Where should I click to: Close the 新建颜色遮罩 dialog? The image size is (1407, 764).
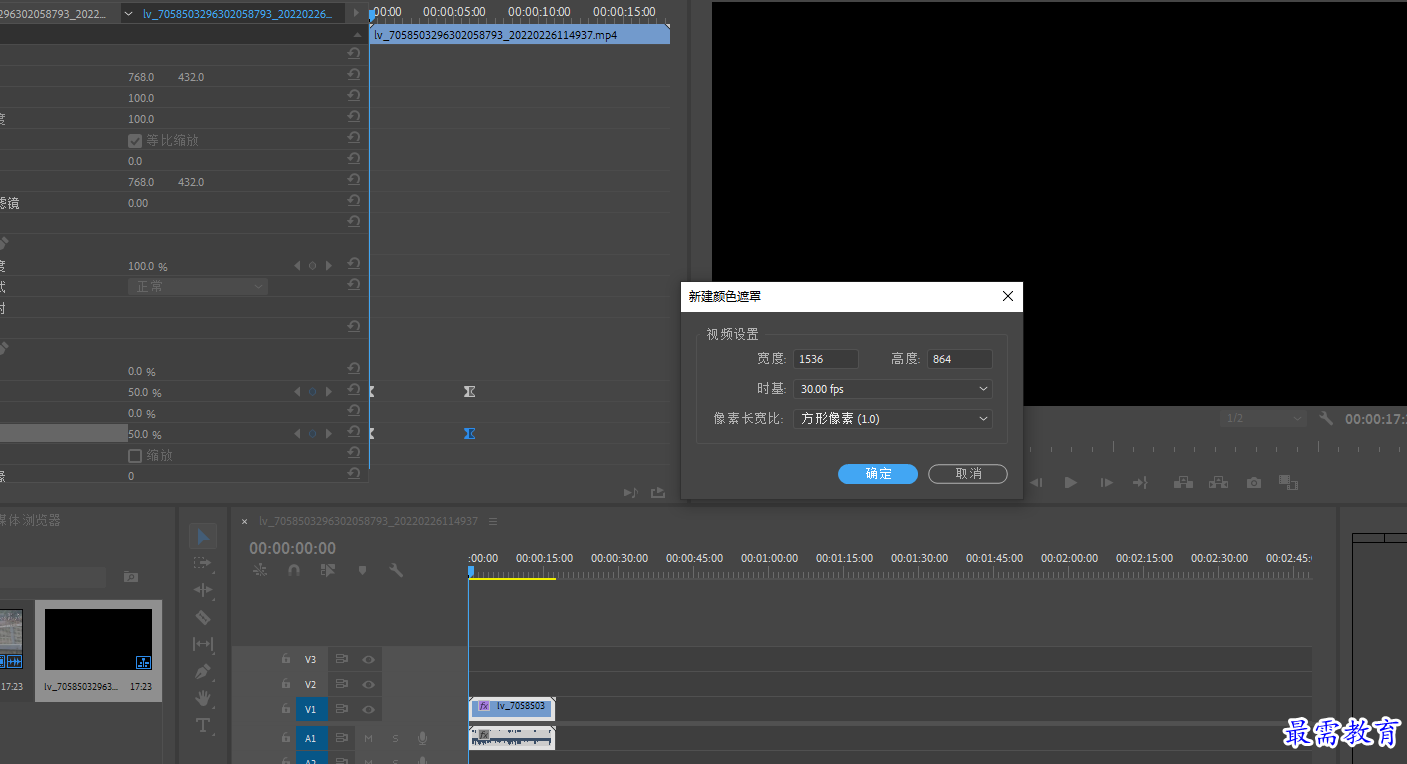1008,296
